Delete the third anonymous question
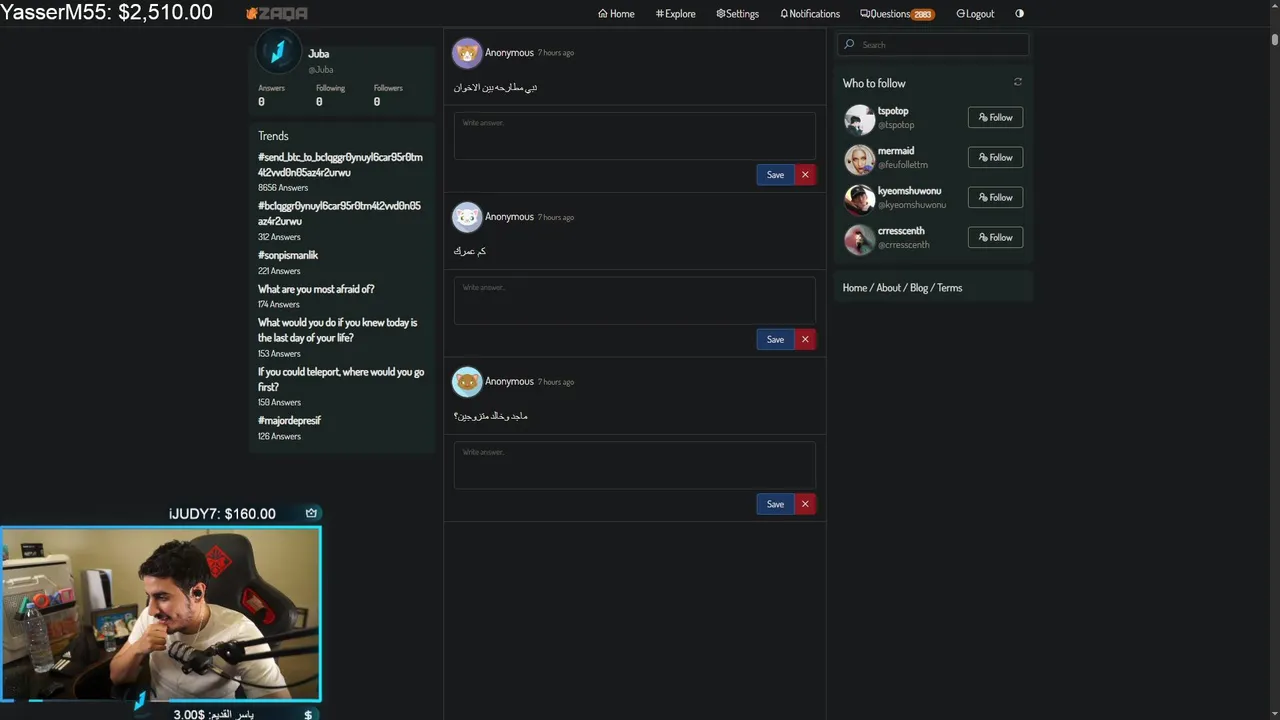 (x=805, y=504)
